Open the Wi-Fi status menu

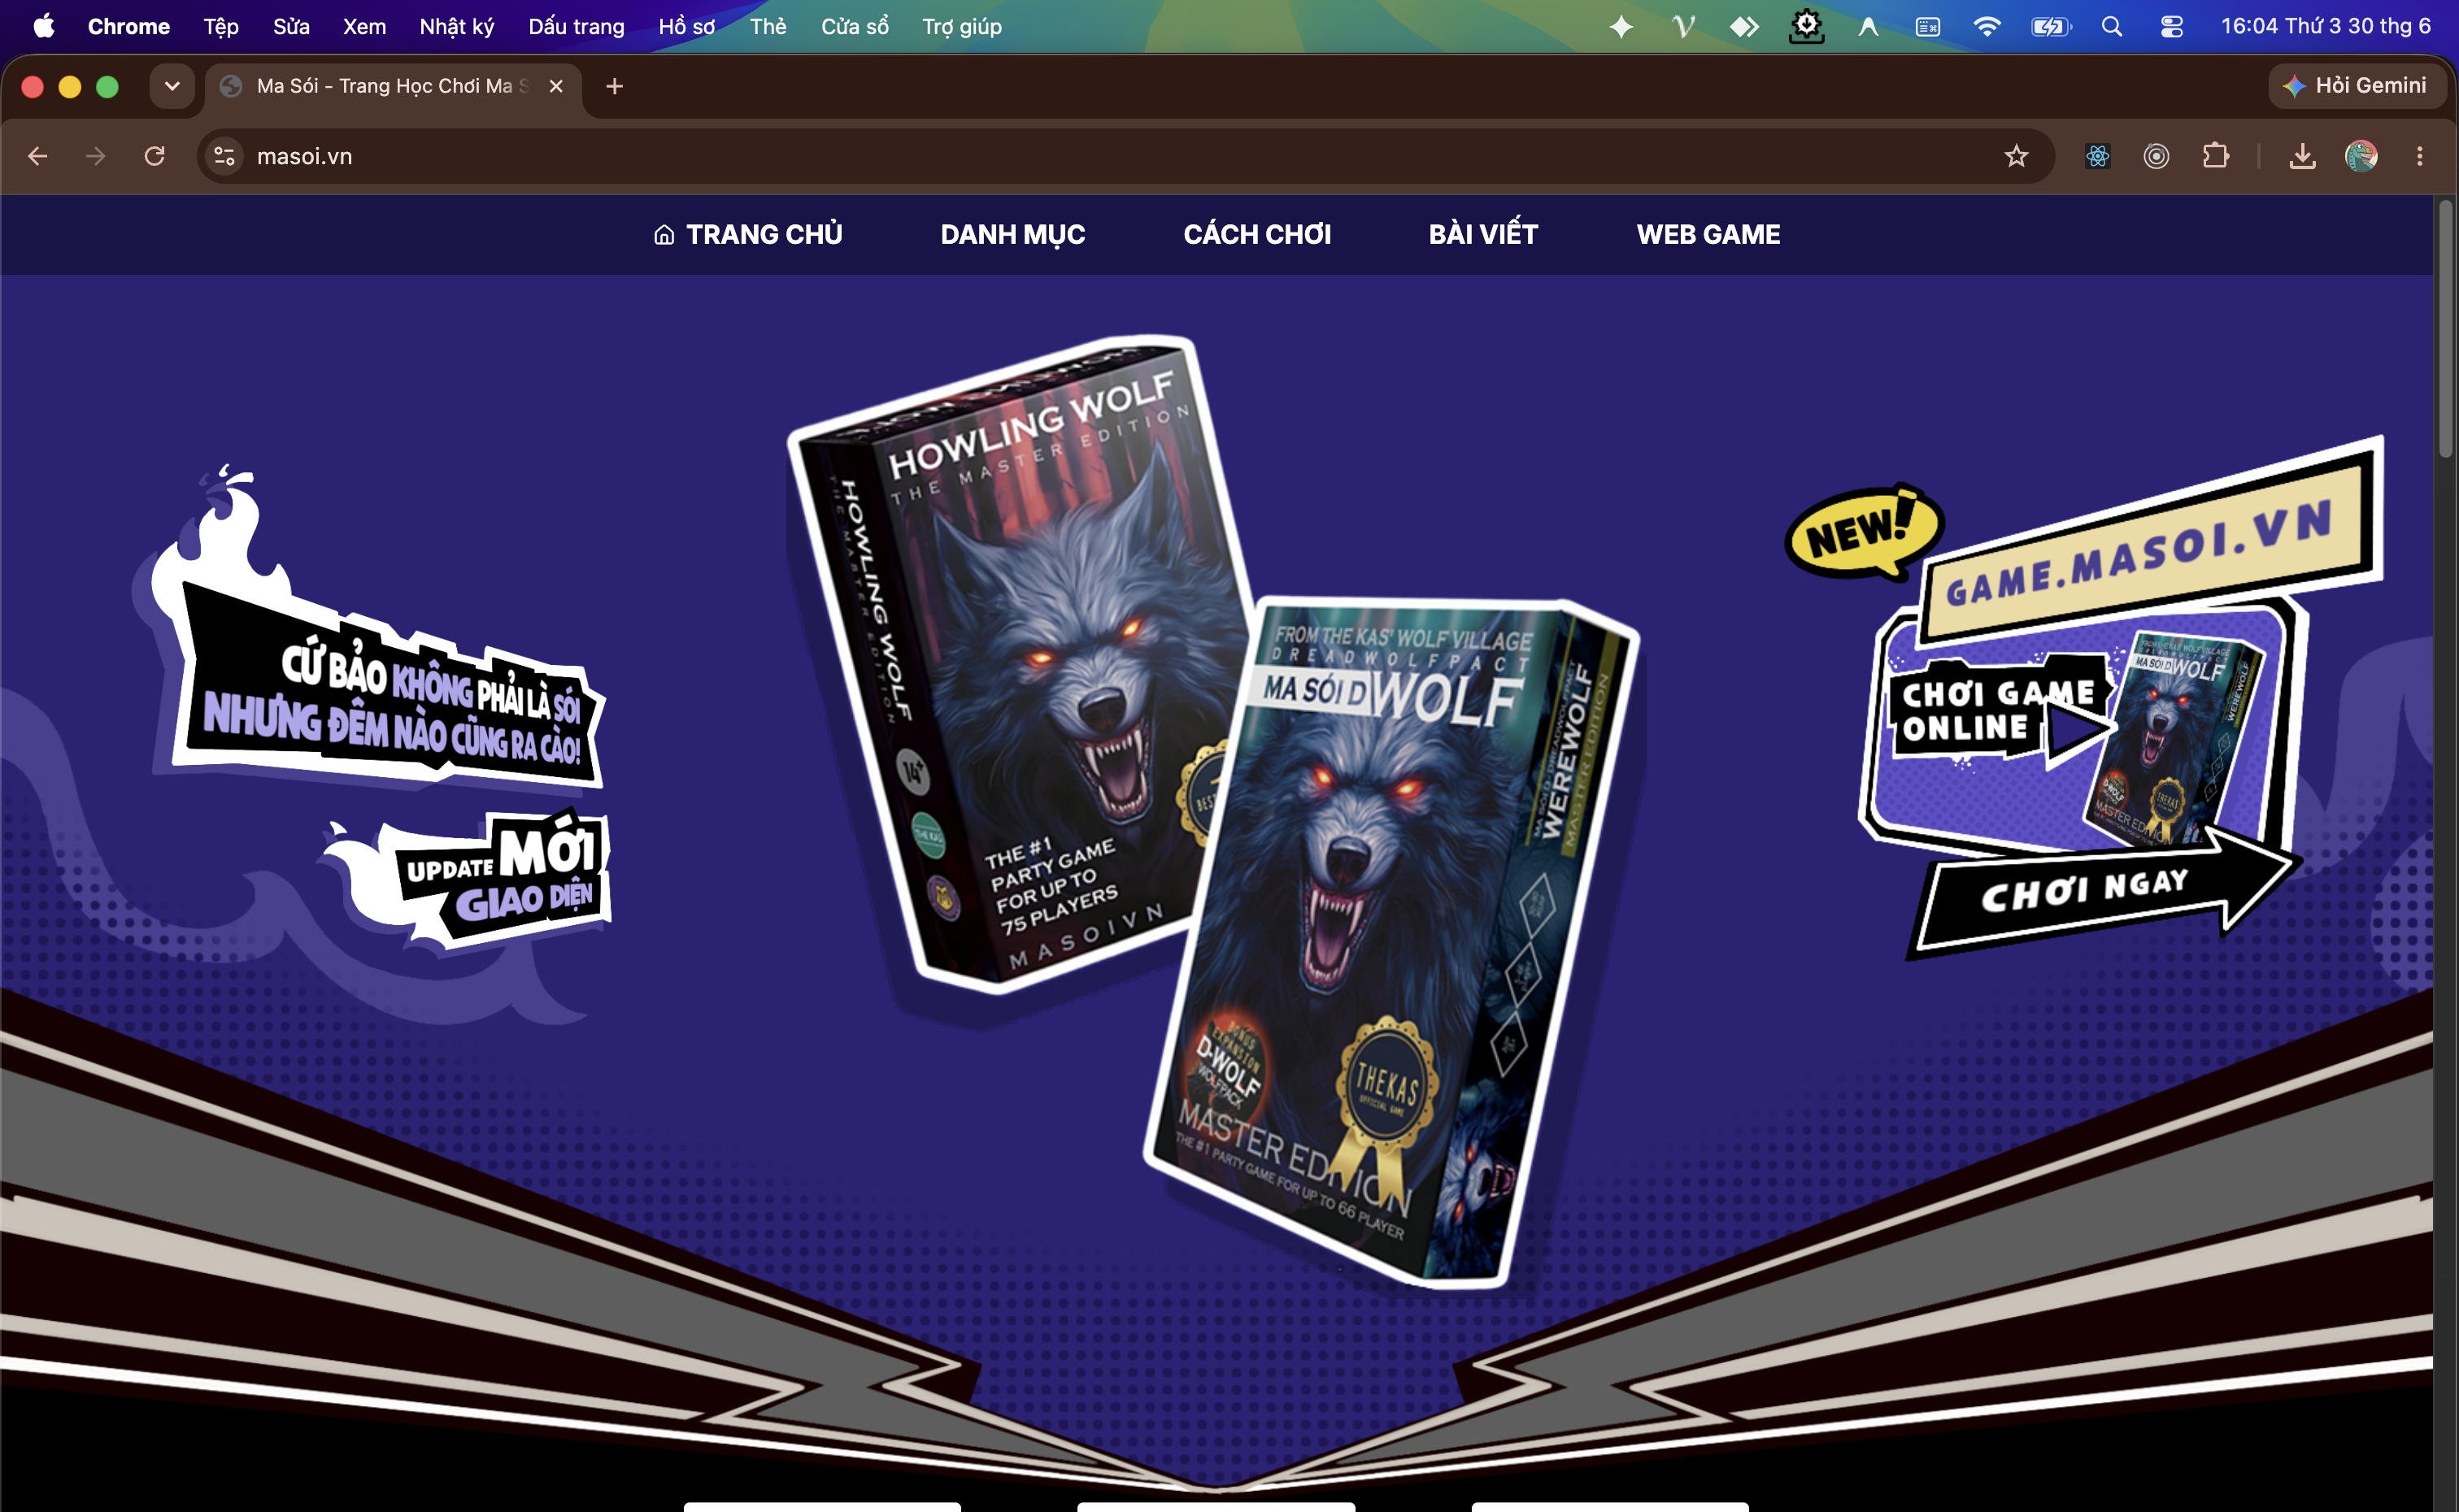point(1986,26)
